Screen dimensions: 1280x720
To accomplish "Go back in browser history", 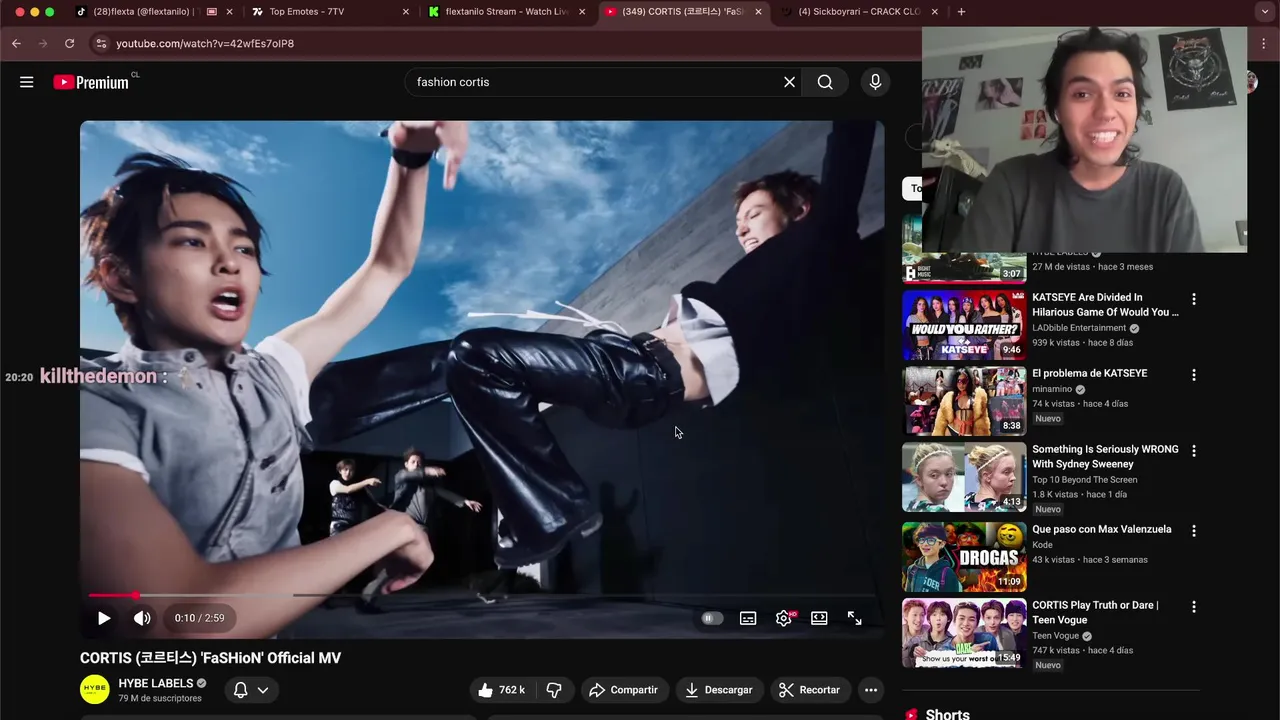I will pos(16,43).
